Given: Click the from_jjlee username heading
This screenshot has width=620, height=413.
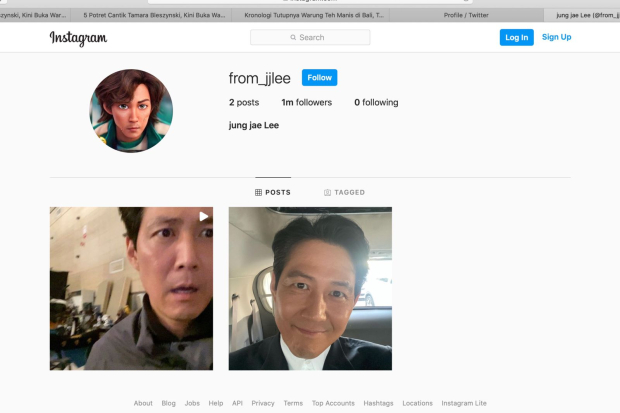Looking at the screenshot, I should (259, 78).
